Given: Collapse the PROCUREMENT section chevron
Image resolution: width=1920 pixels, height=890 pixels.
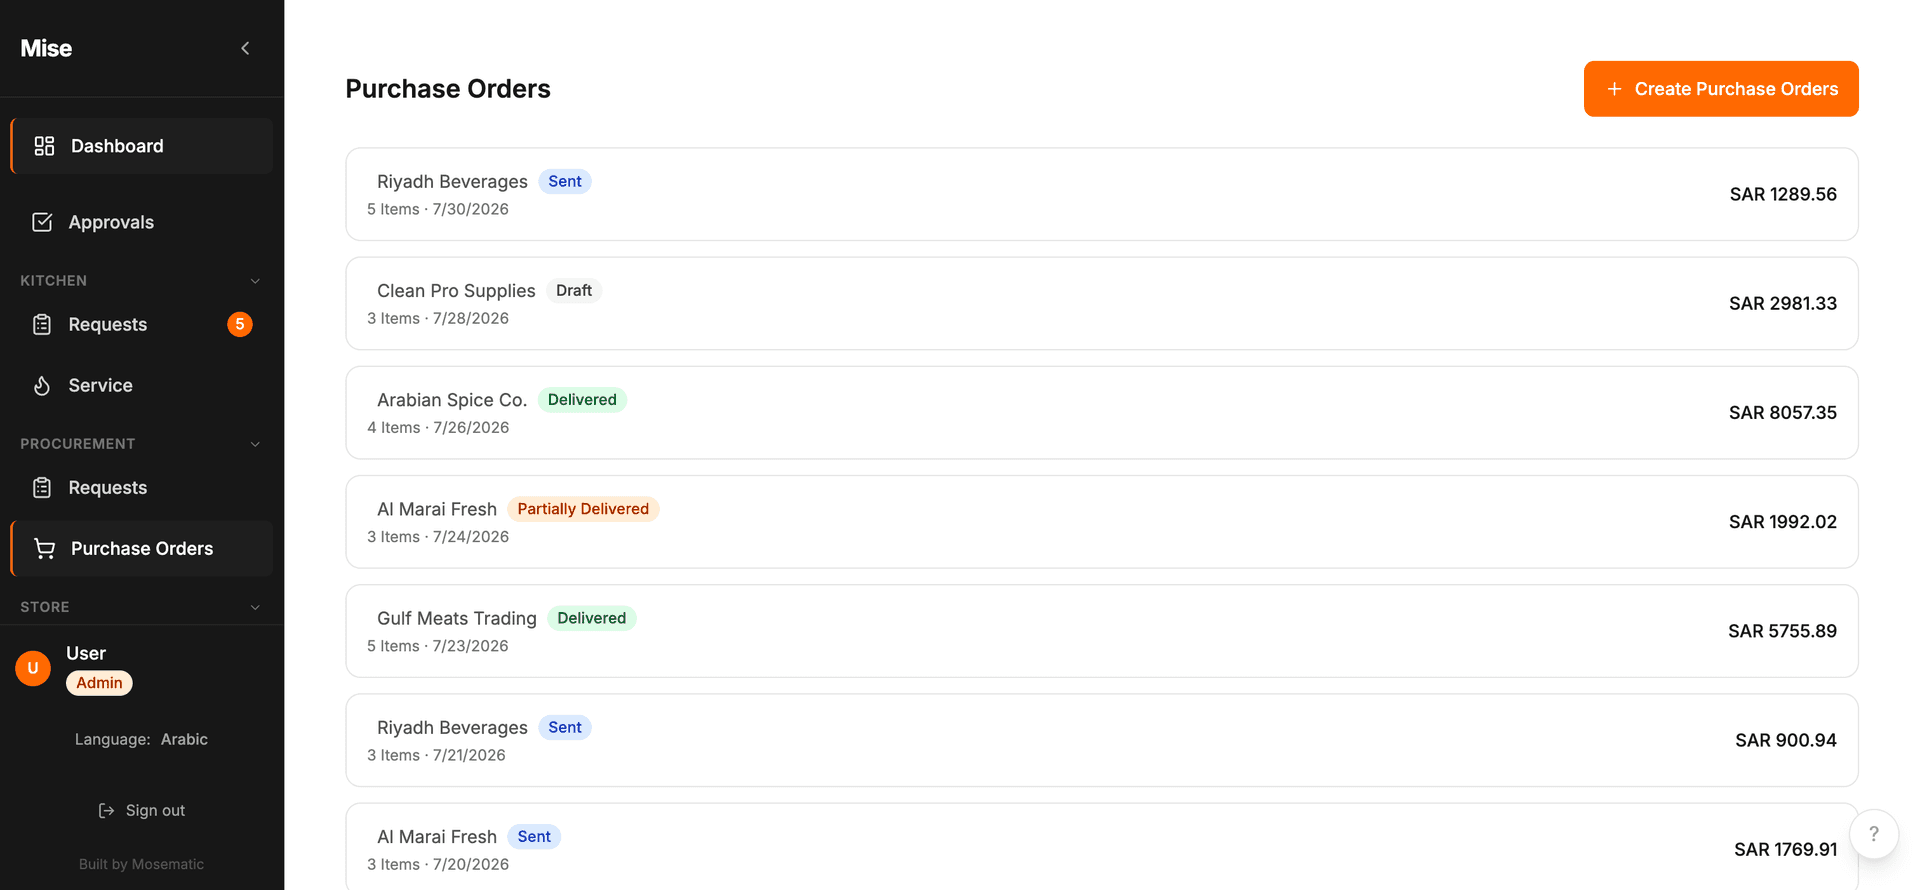Looking at the screenshot, I should tap(255, 444).
